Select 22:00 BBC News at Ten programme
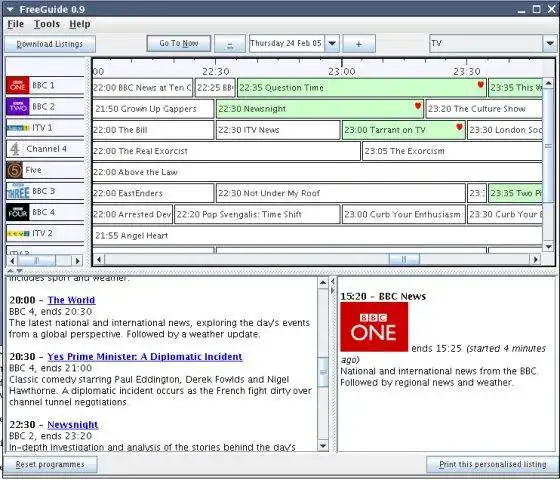The image size is (560, 480). coord(142,88)
